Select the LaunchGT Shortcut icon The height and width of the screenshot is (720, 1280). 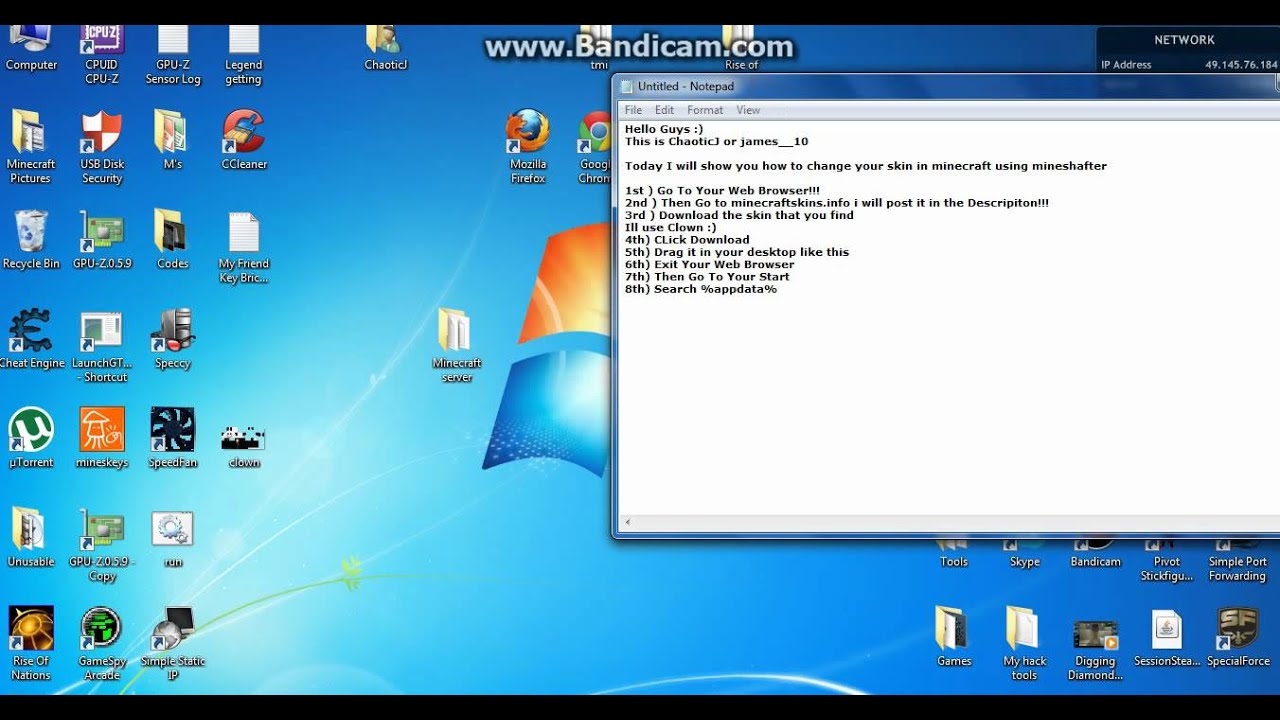click(102, 346)
